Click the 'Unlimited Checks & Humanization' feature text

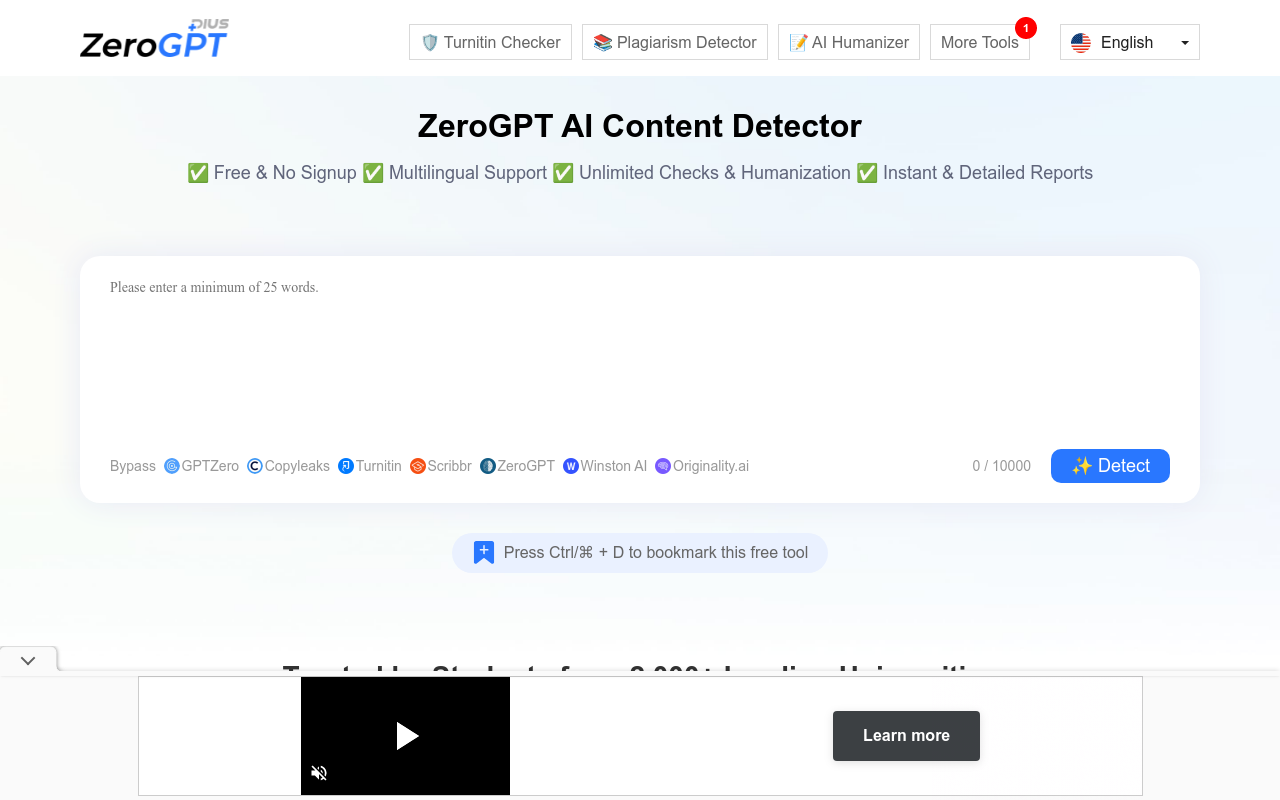pos(715,173)
